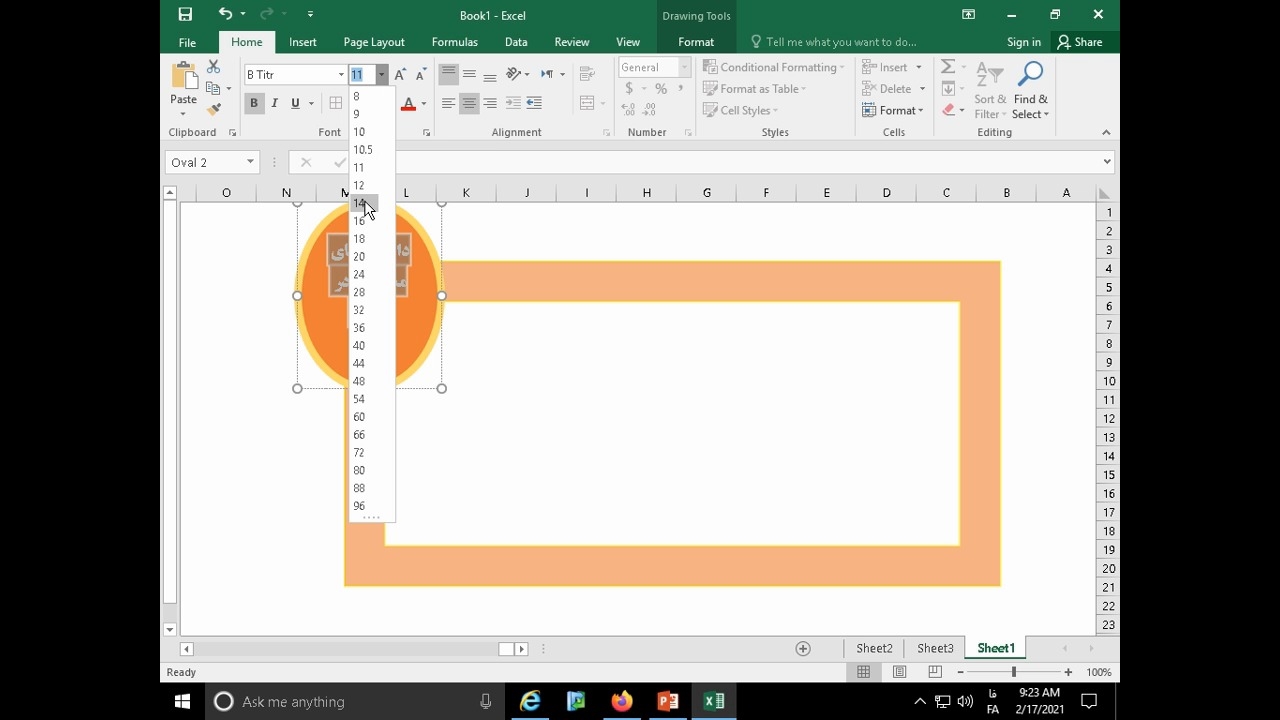
Task: Open the Format cells dropdown
Action: (891, 110)
